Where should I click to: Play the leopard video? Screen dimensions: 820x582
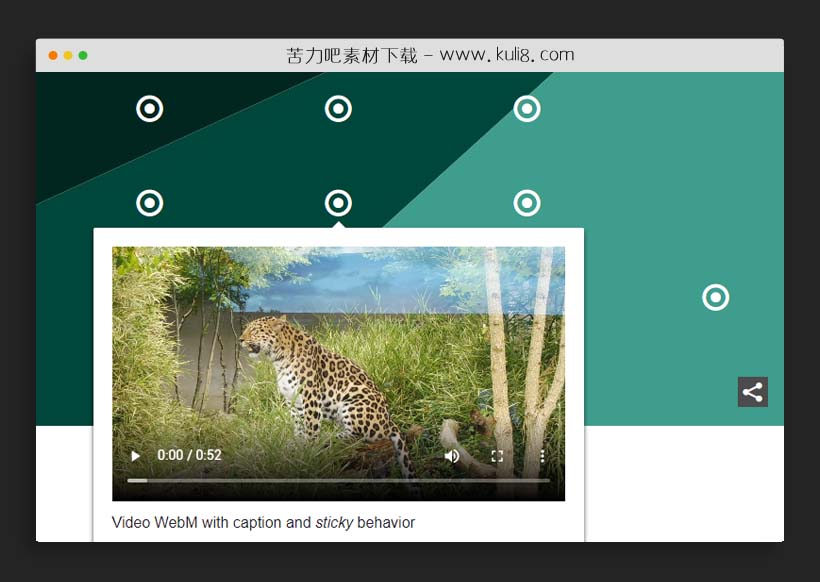click(135, 456)
